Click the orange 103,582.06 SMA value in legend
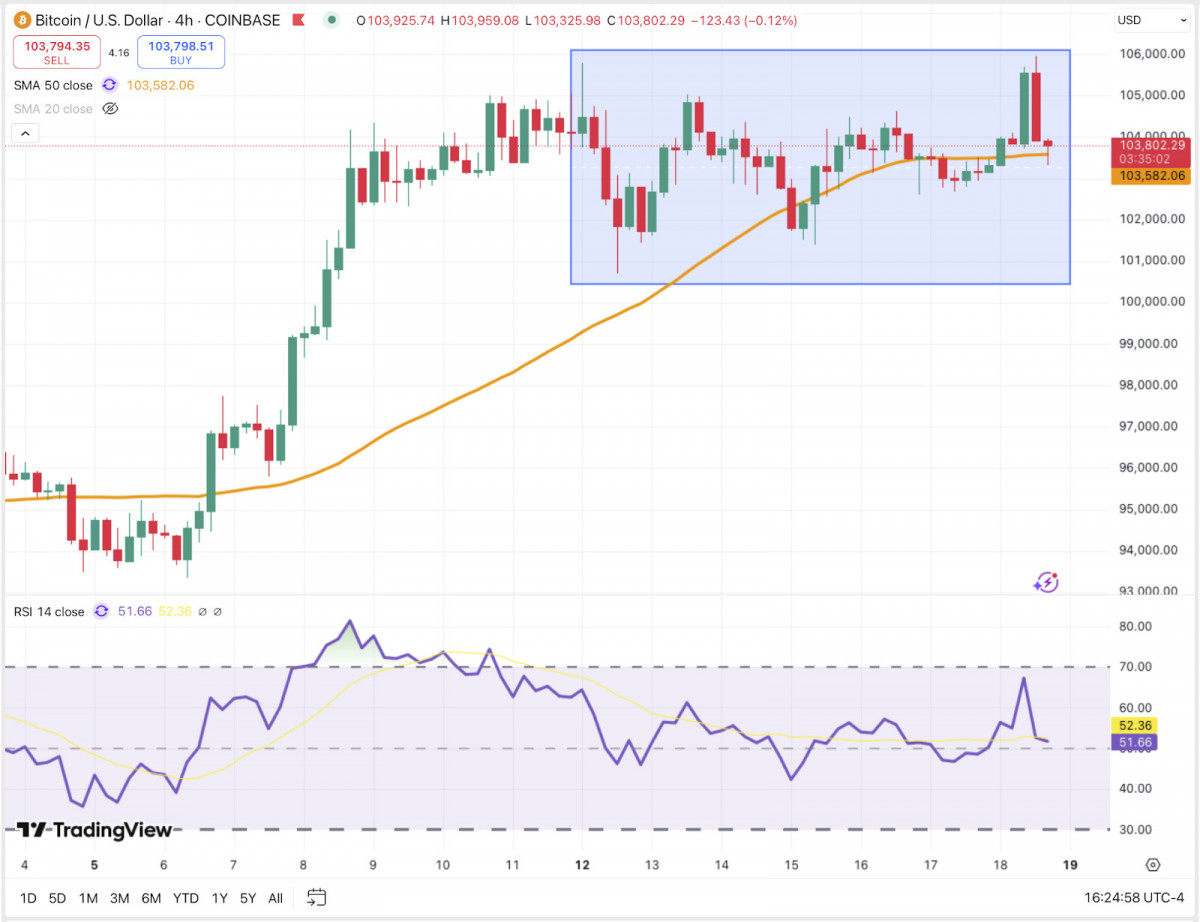 (x=161, y=86)
